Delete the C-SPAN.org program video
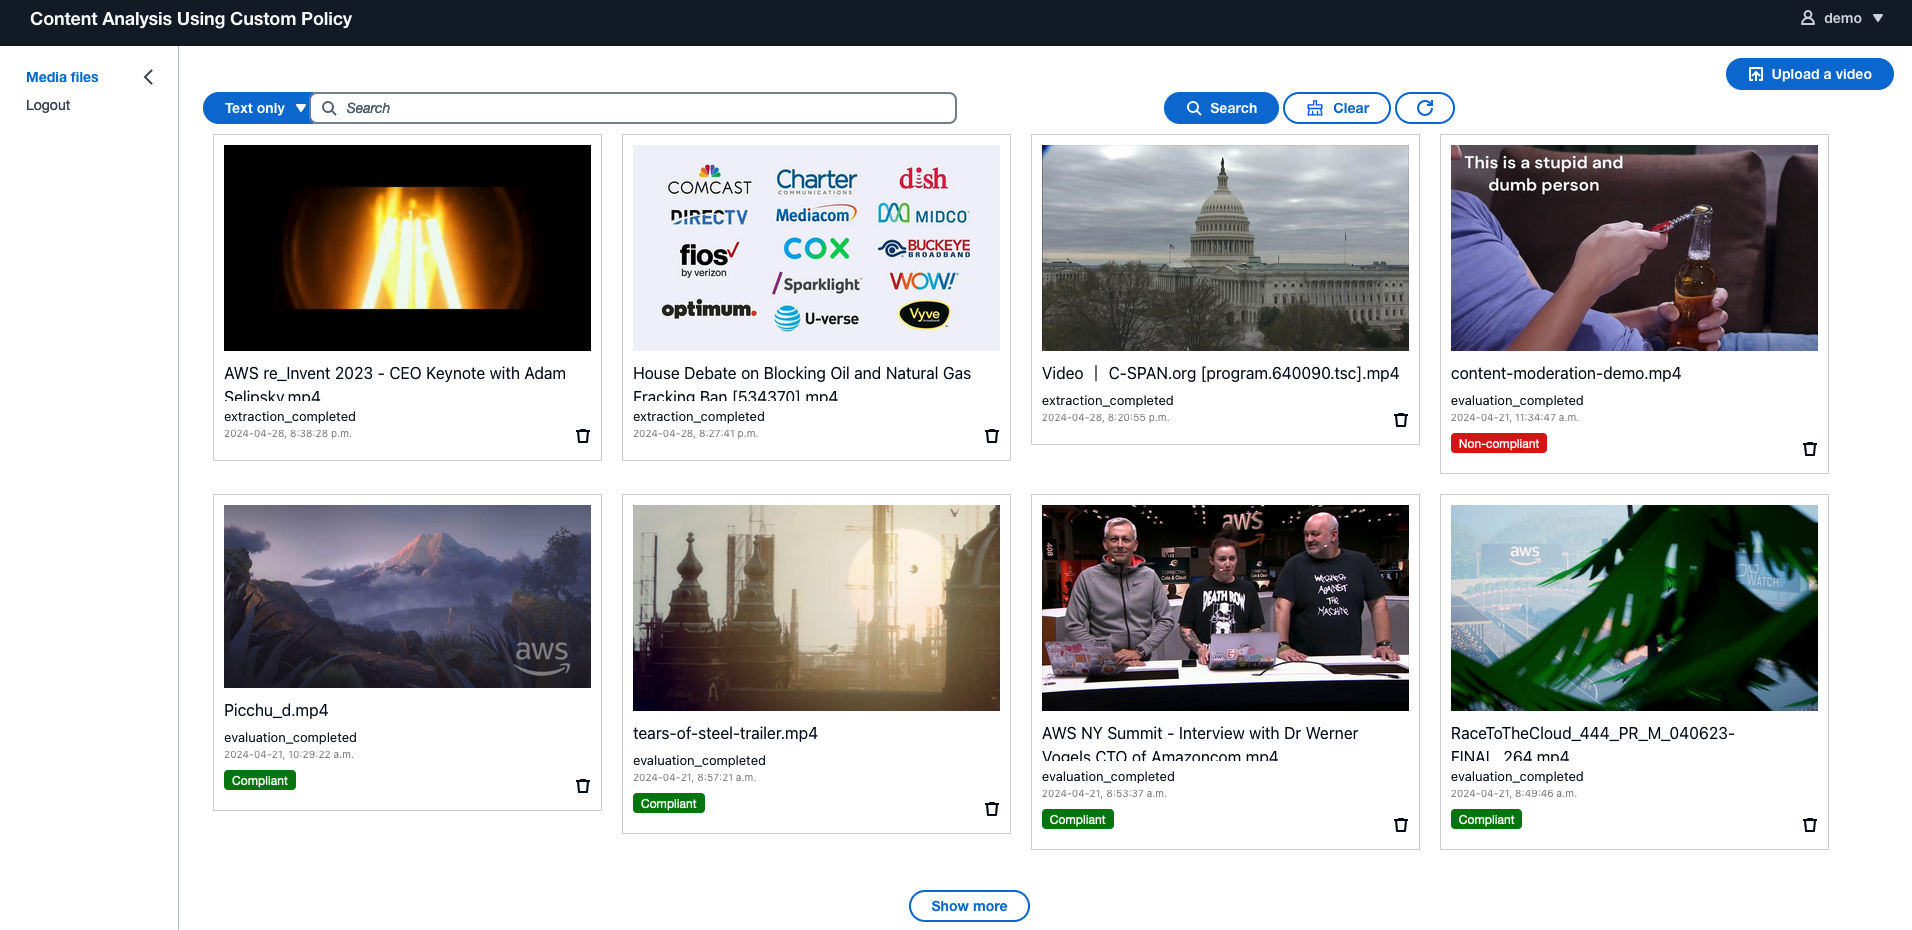Image resolution: width=1912 pixels, height=930 pixels. point(1401,420)
